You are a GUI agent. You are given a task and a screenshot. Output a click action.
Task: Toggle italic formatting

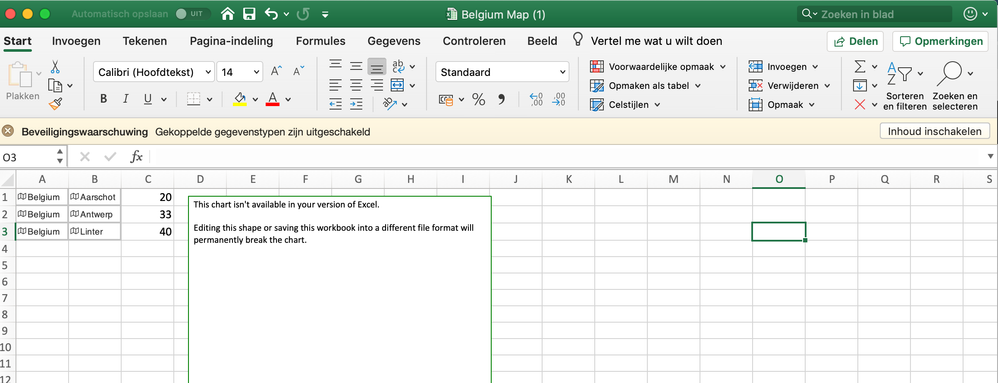click(x=125, y=99)
